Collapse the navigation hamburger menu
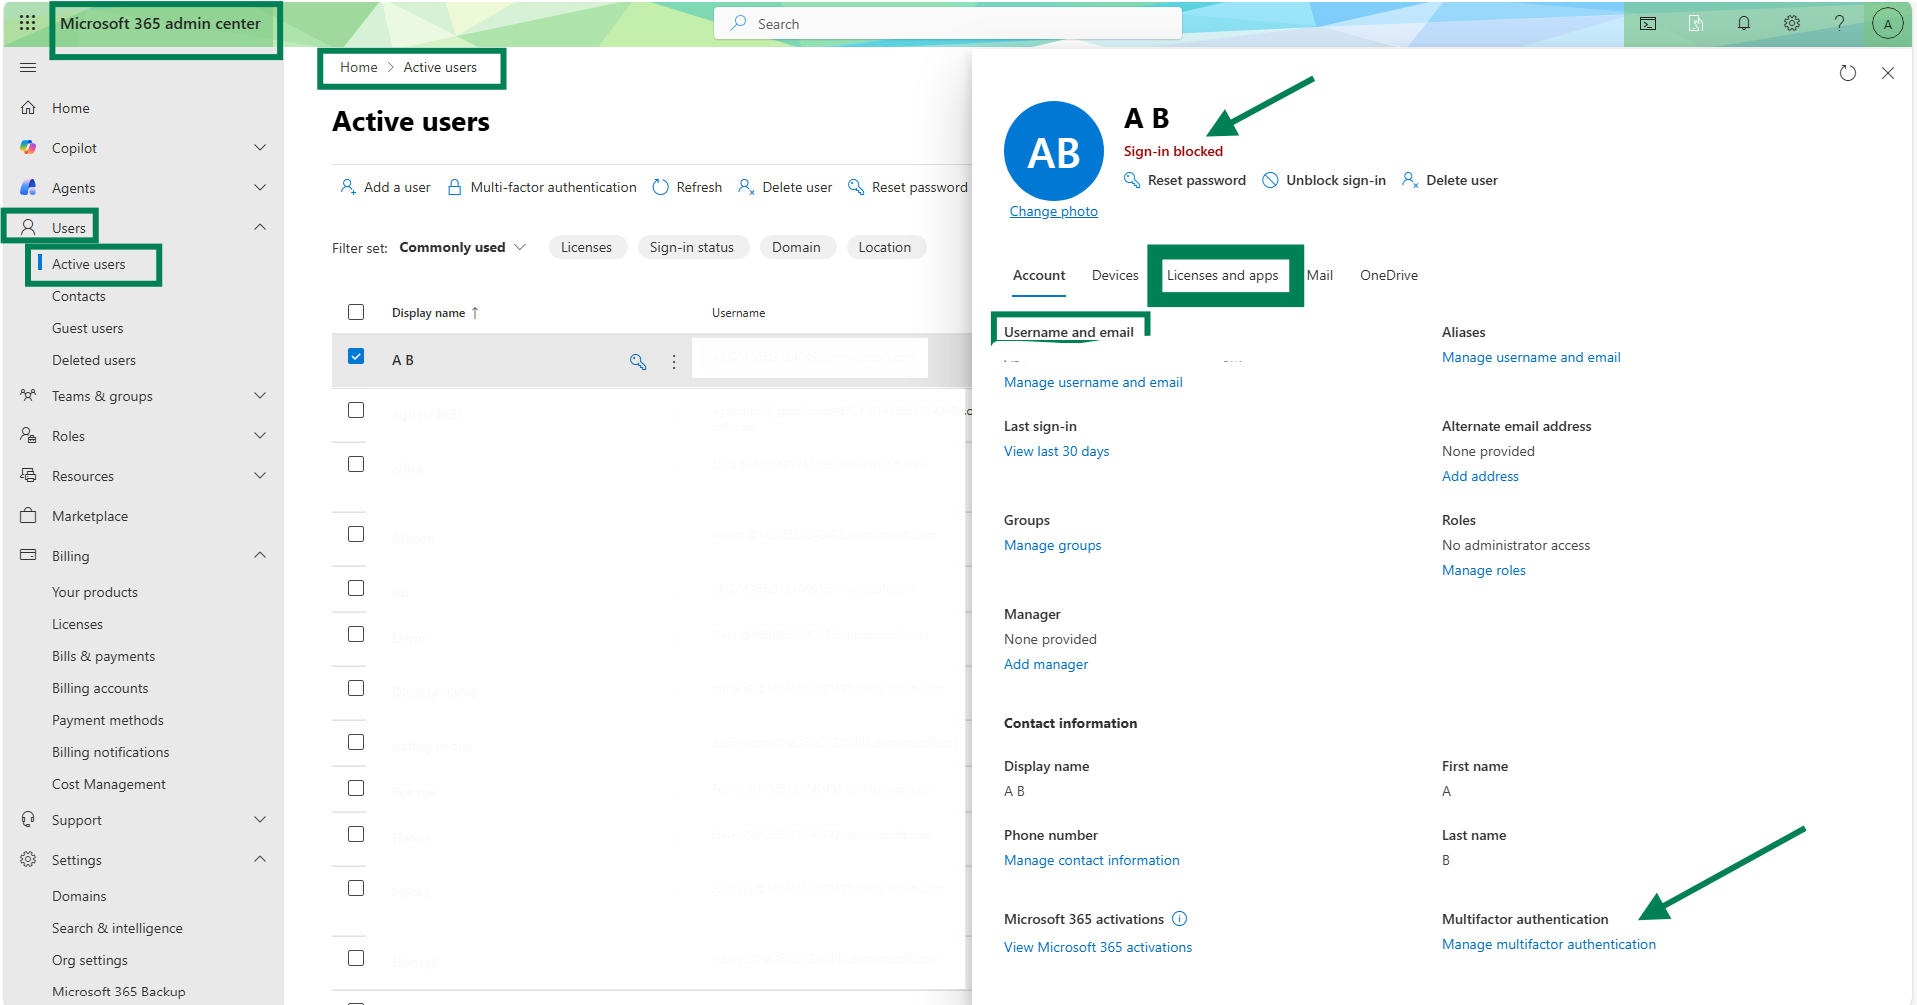Screen dimensions: 1917x1005 coord(28,68)
